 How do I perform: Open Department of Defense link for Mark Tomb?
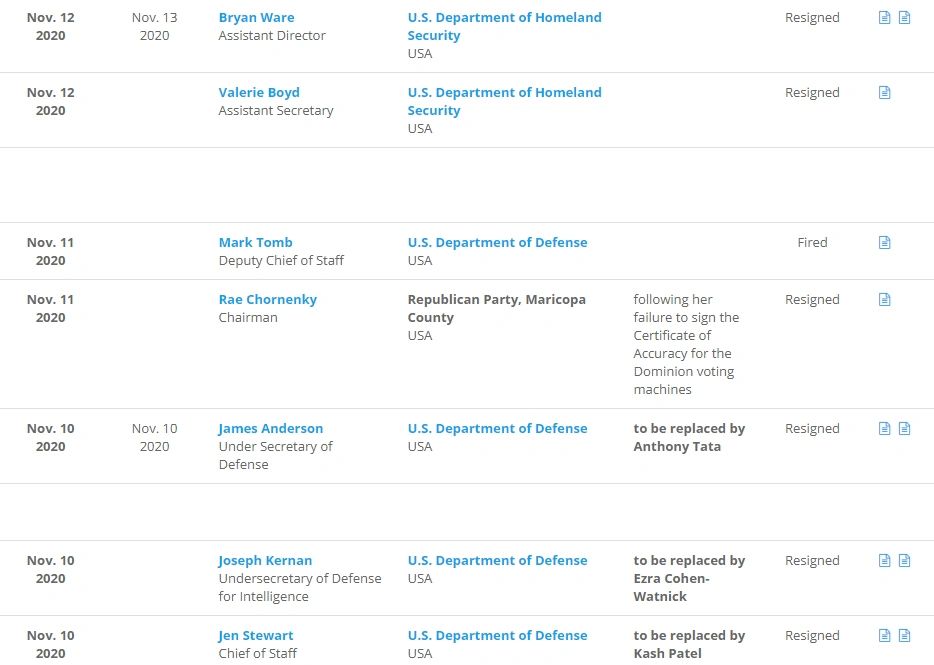(x=497, y=243)
